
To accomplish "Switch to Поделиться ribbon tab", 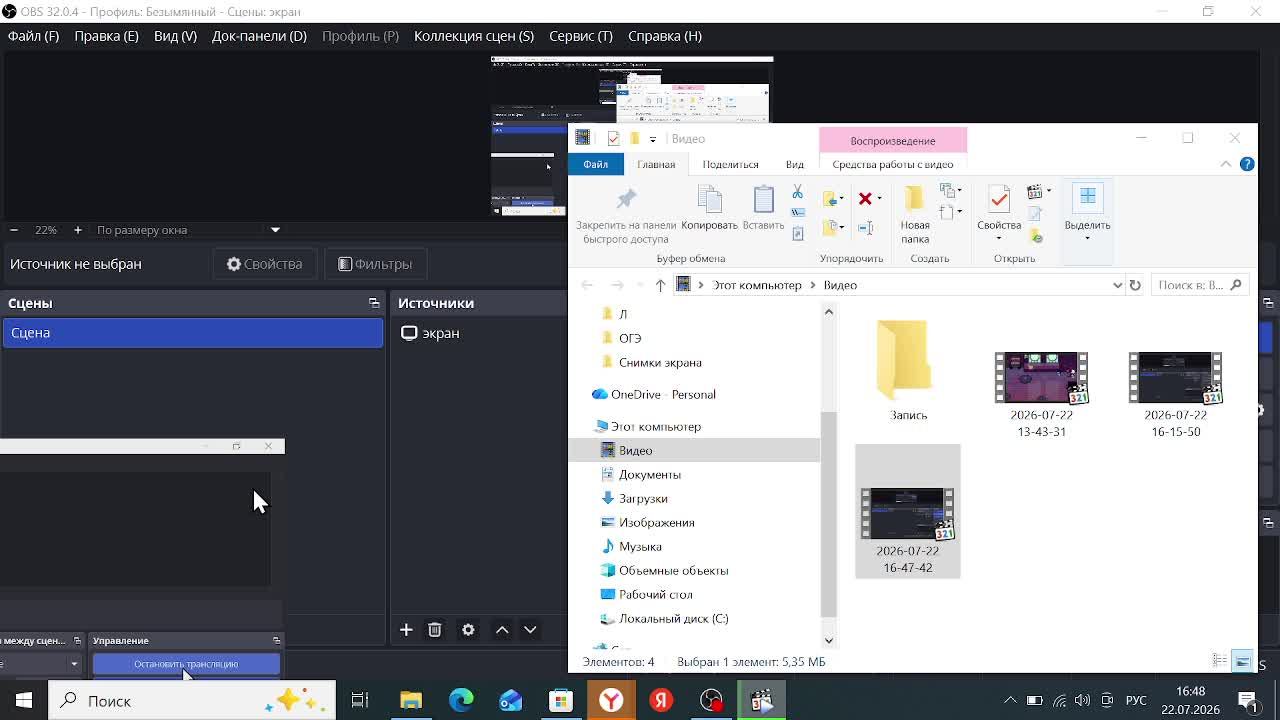I will [x=730, y=164].
